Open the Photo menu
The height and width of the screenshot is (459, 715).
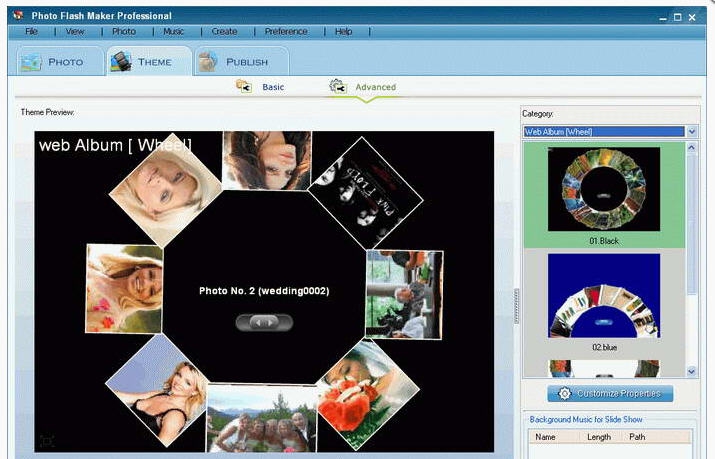tap(124, 31)
